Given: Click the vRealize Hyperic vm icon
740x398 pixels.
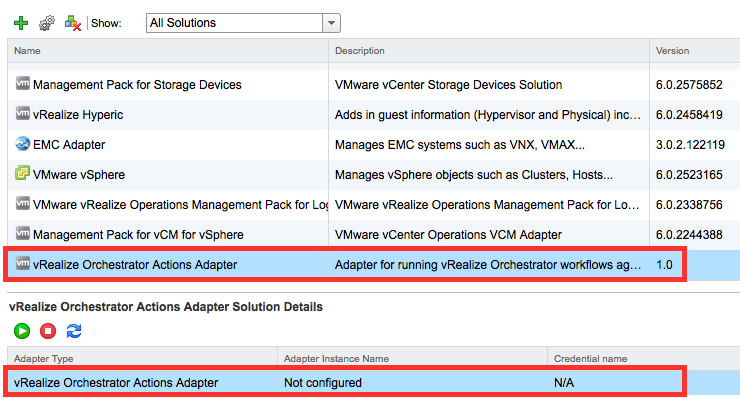Looking at the screenshot, I should pyautogui.click(x=22, y=113).
